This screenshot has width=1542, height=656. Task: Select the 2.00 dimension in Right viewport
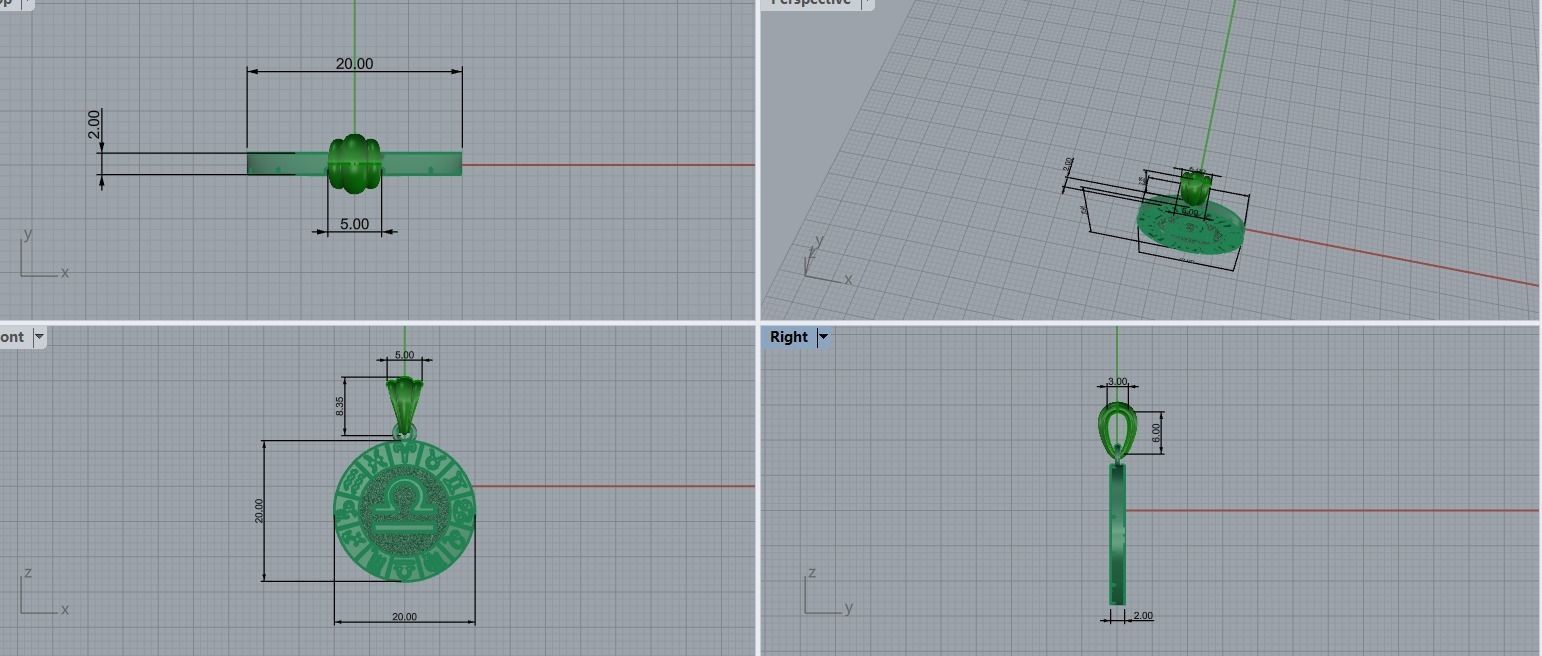click(1143, 616)
